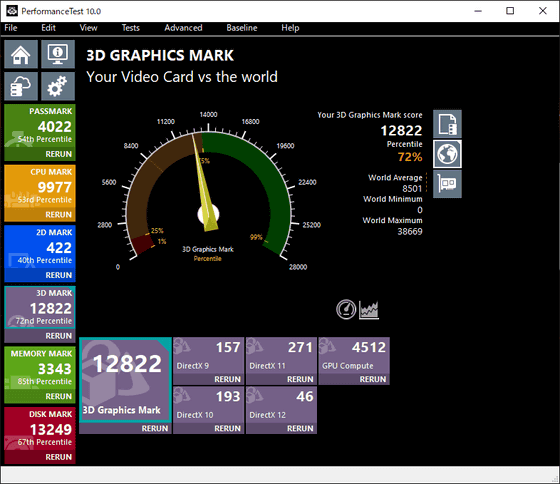This screenshot has height=484, width=560.
Task: Open the cloud baseline management icon
Action: [21, 86]
